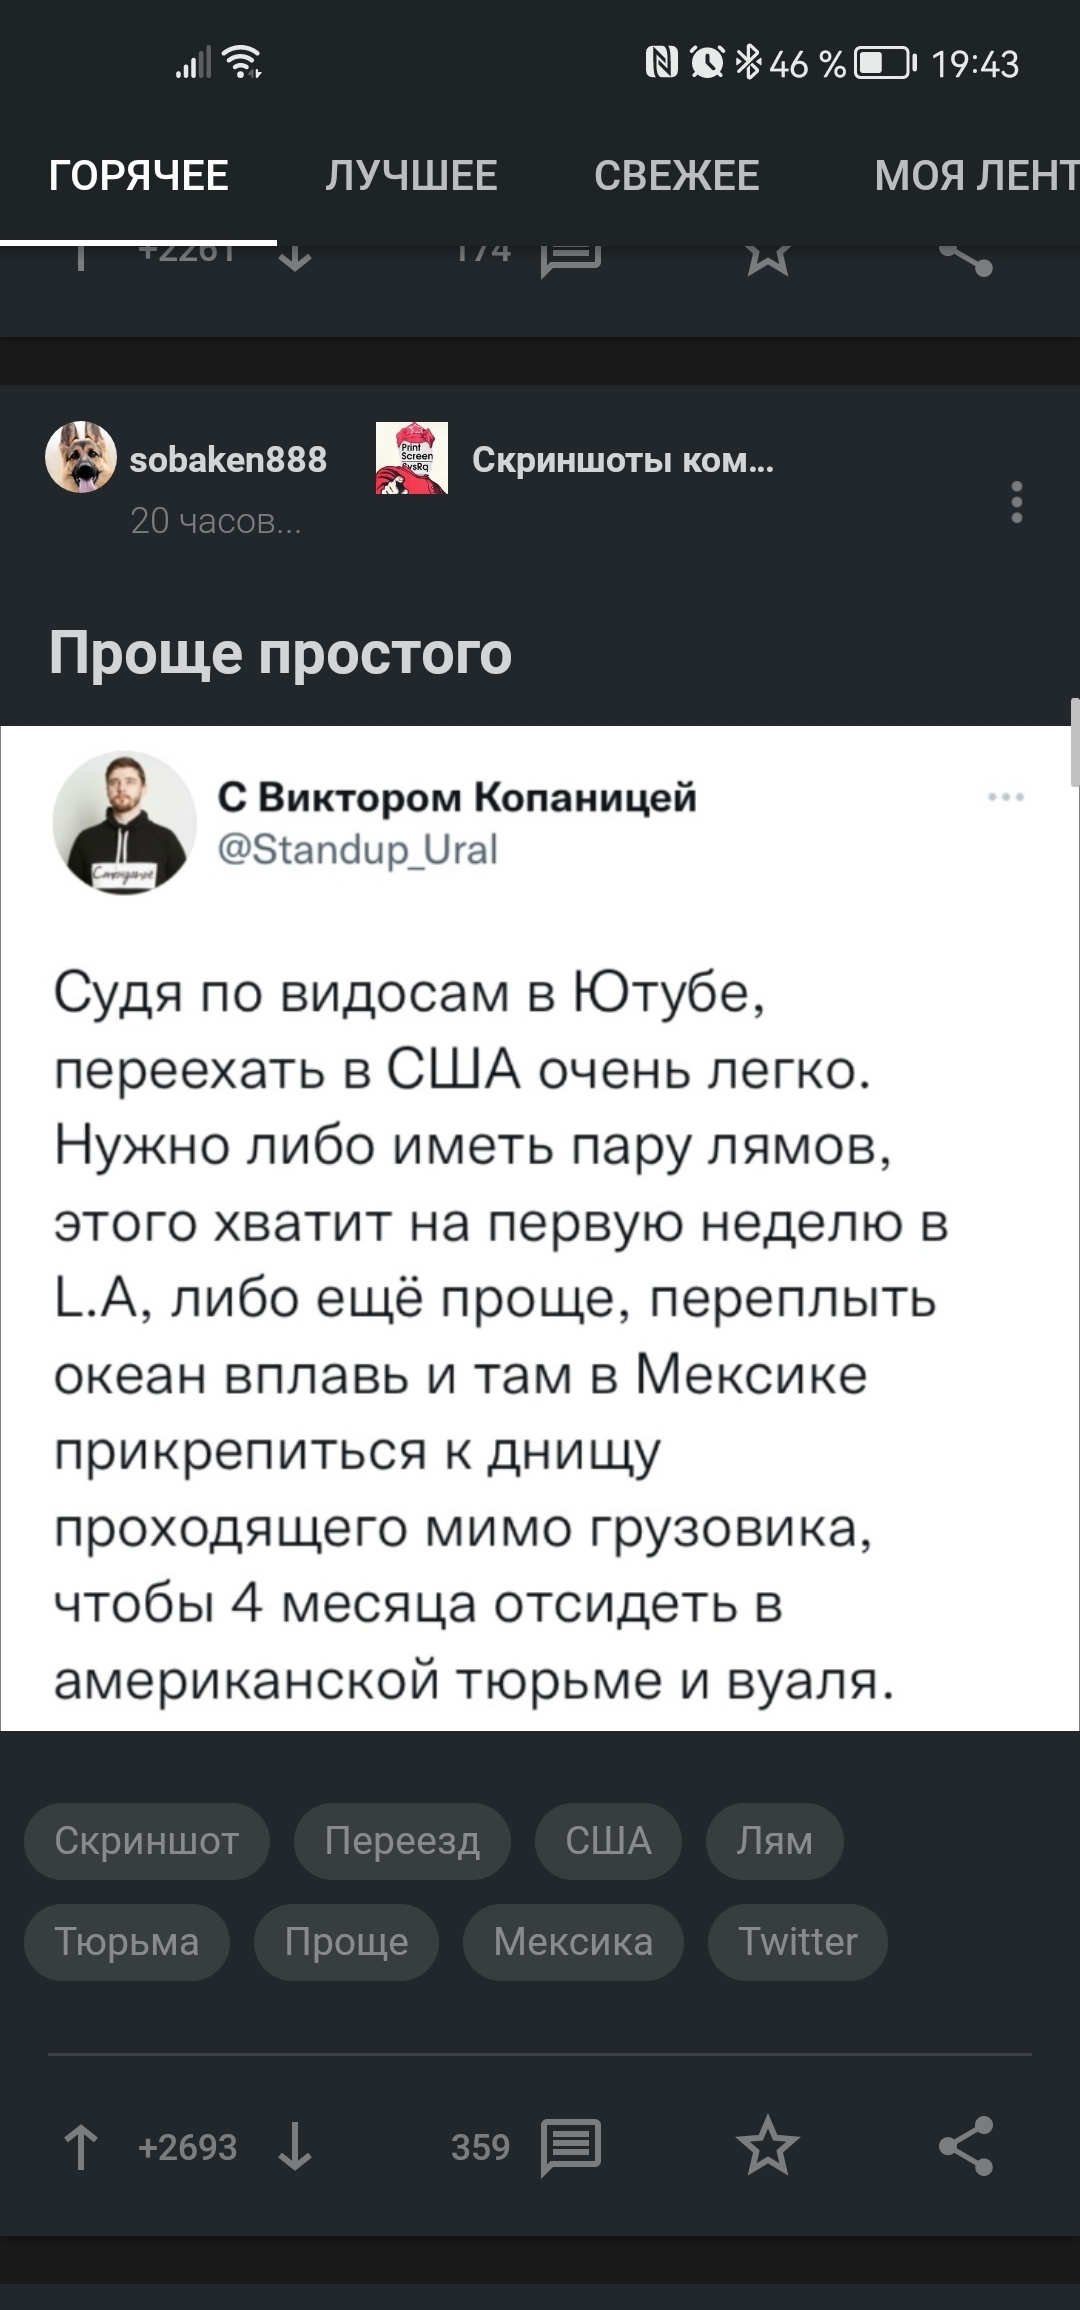Upvote the "Проще простого" post
Screen dimensions: 1080x2310
click(81, 2147)
